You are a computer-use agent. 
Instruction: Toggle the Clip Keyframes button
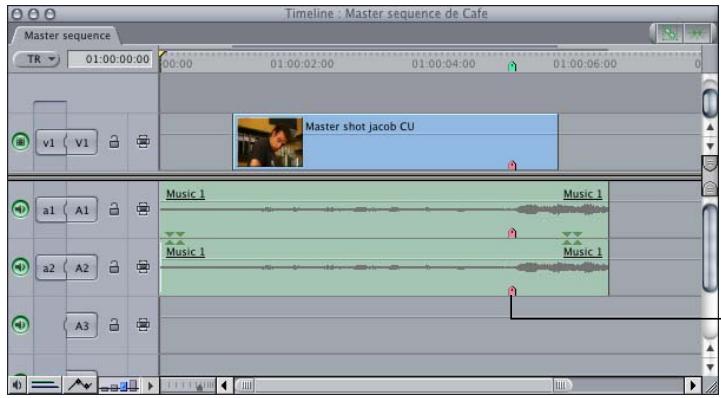[45, 385]
